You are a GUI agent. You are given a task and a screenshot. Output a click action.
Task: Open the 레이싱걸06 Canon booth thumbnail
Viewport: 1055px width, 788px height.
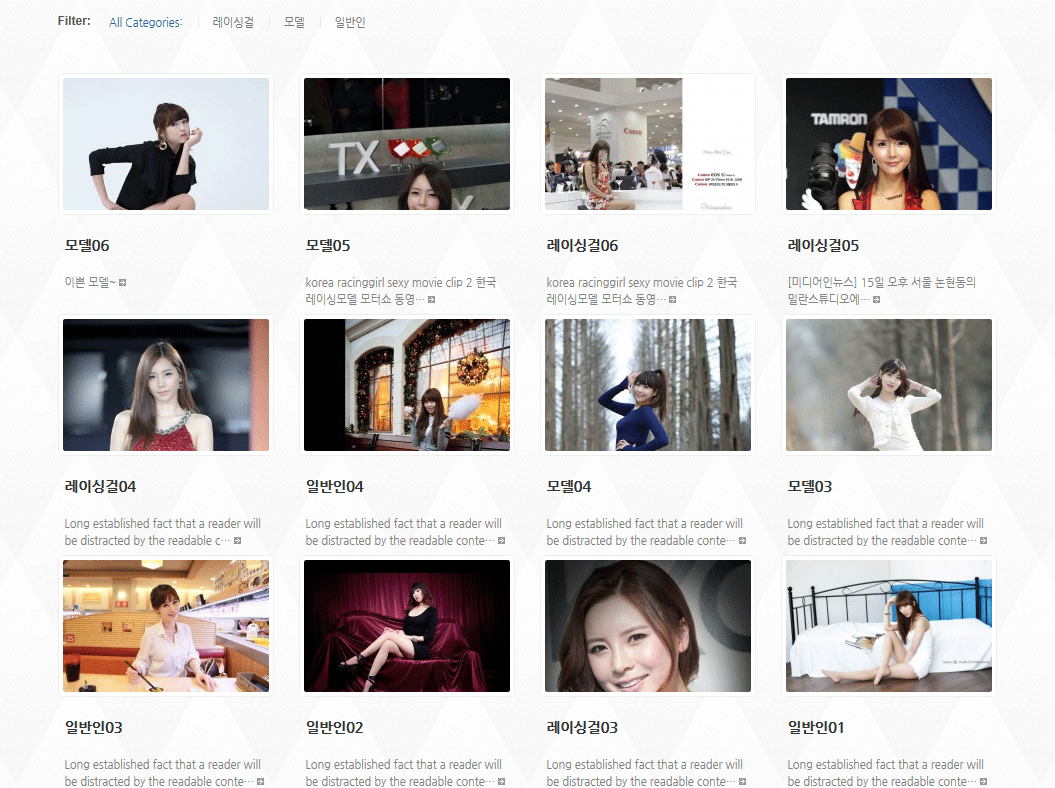tap(648, 144)
